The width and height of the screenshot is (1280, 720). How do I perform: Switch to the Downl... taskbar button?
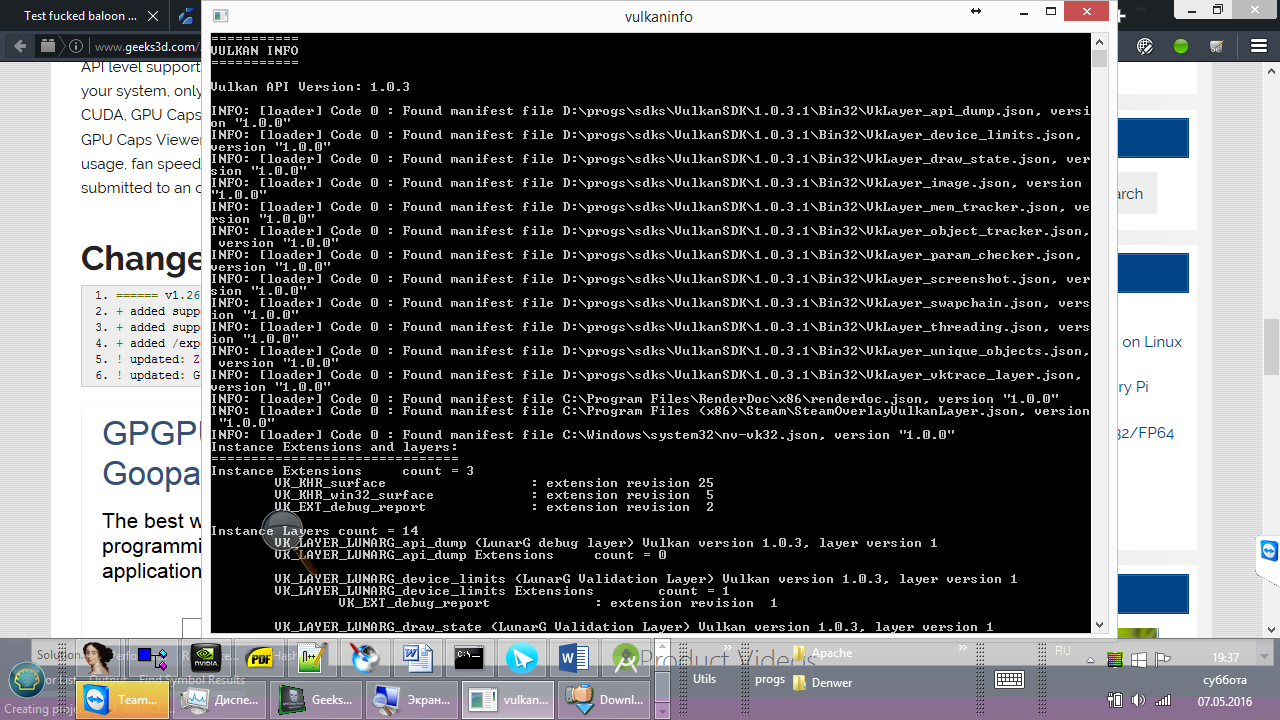click(x=605, y=700)
